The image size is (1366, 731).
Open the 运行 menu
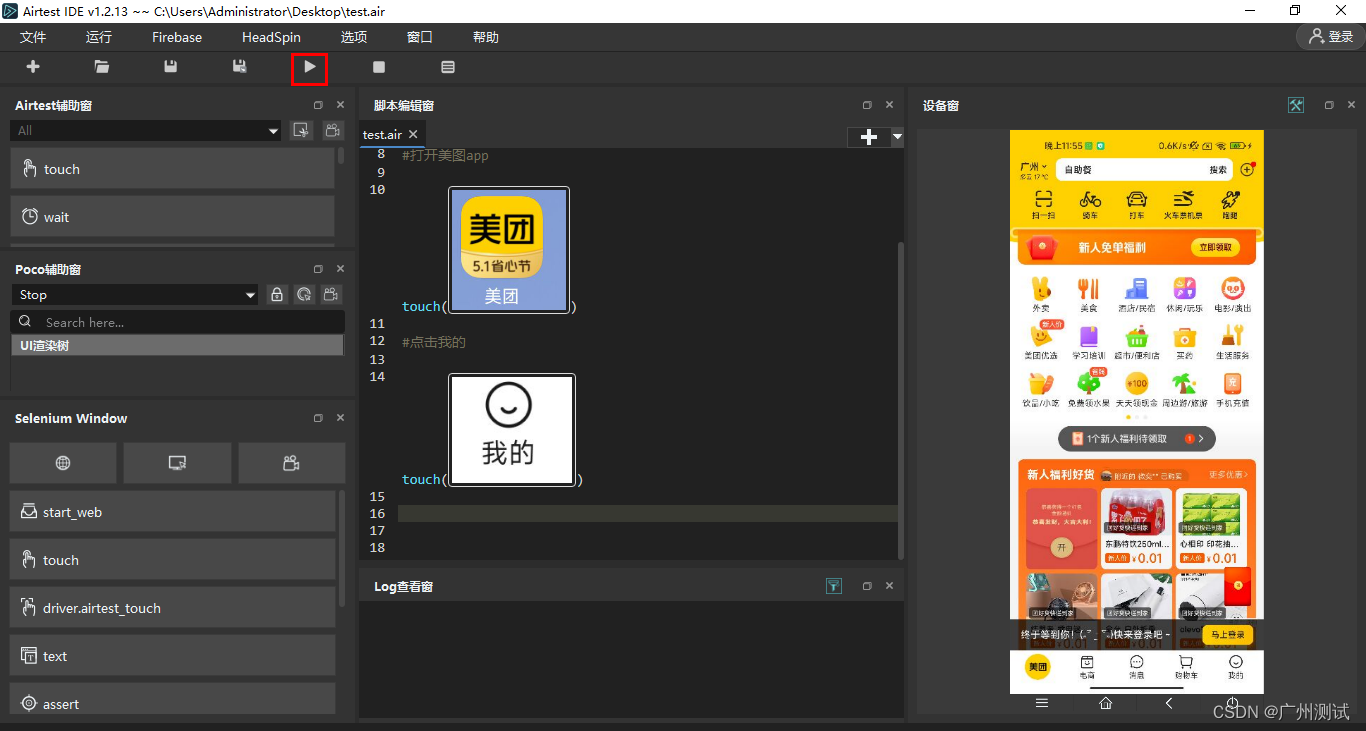click(x=99, y=37)
